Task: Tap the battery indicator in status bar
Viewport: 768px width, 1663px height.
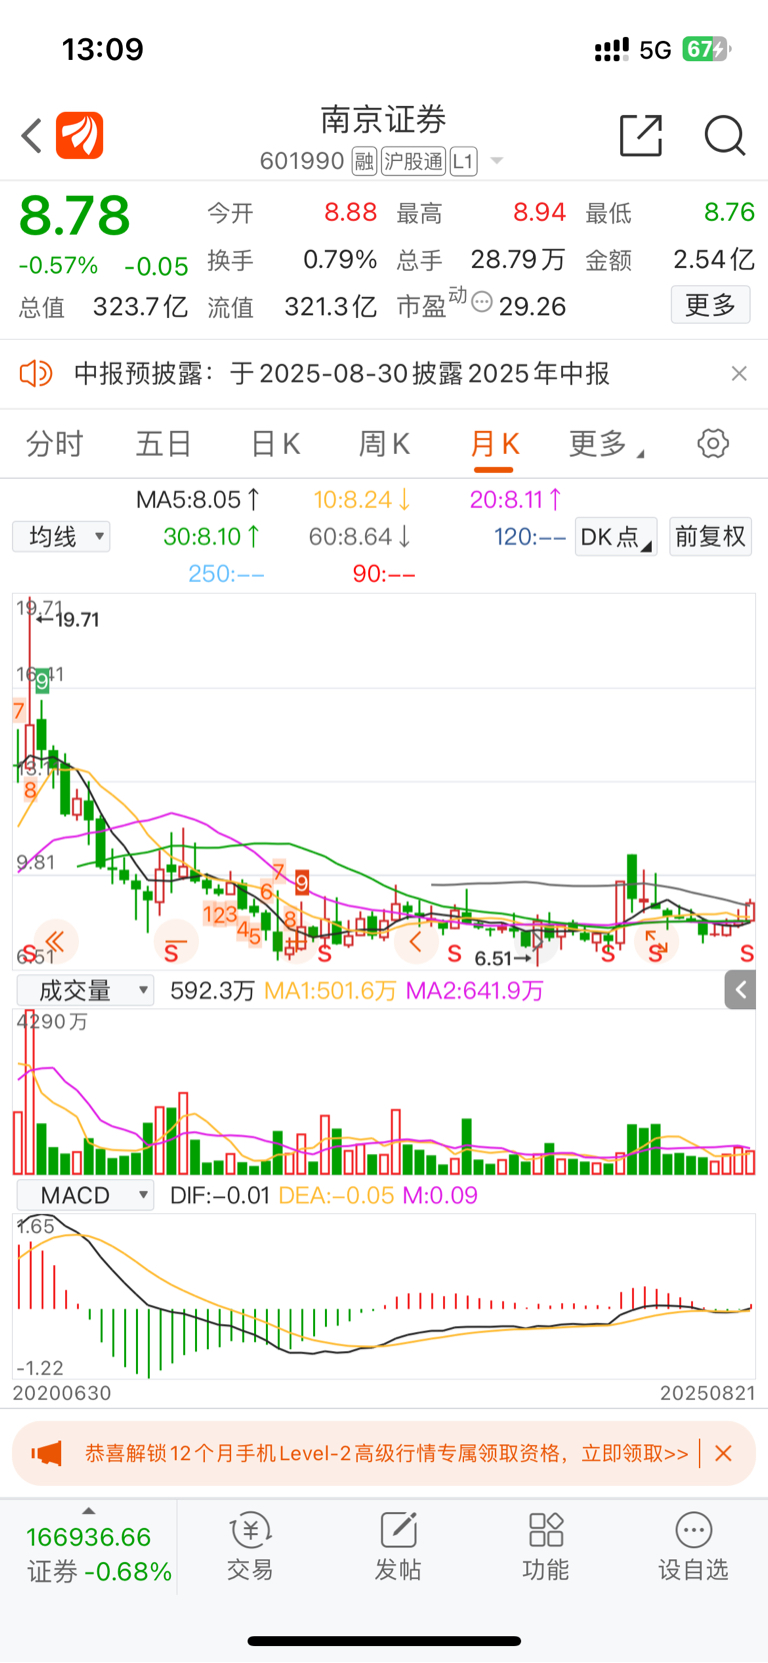Action: tap(707, 49)
